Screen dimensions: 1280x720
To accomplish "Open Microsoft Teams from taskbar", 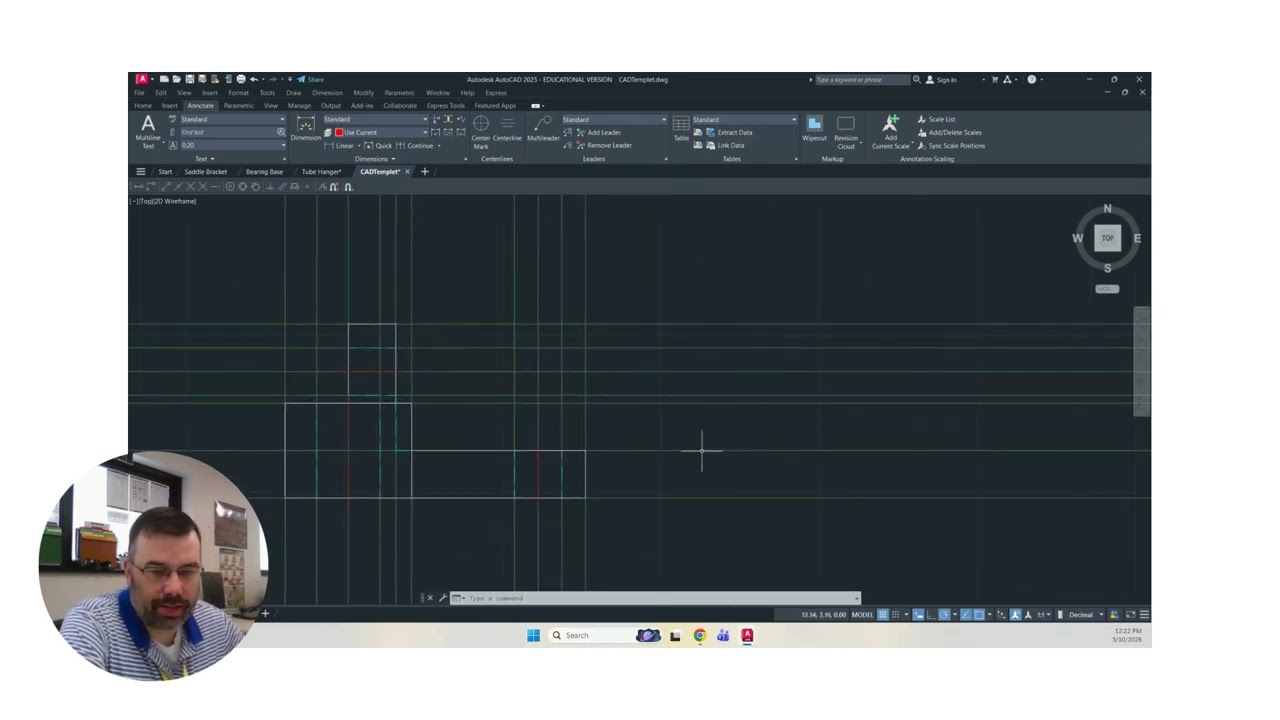I will [723, 635].
